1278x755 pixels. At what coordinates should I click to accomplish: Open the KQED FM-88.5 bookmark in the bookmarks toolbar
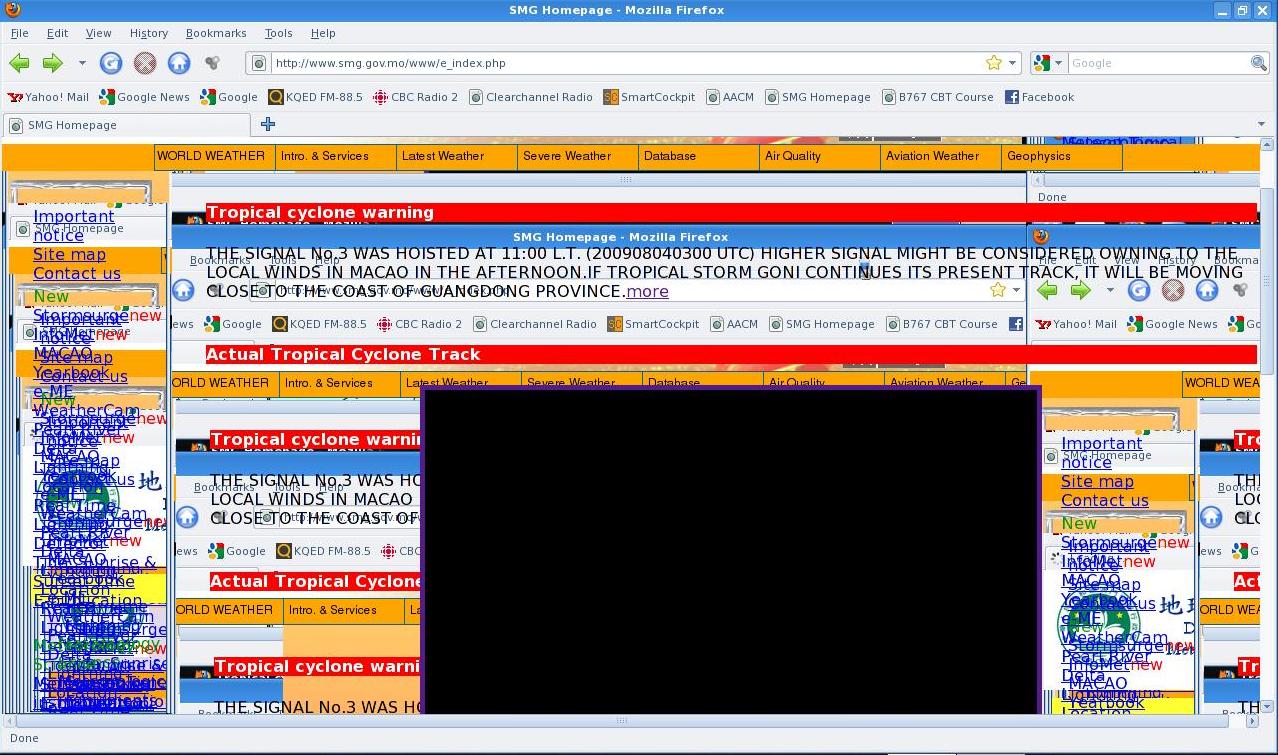(315, 97)
